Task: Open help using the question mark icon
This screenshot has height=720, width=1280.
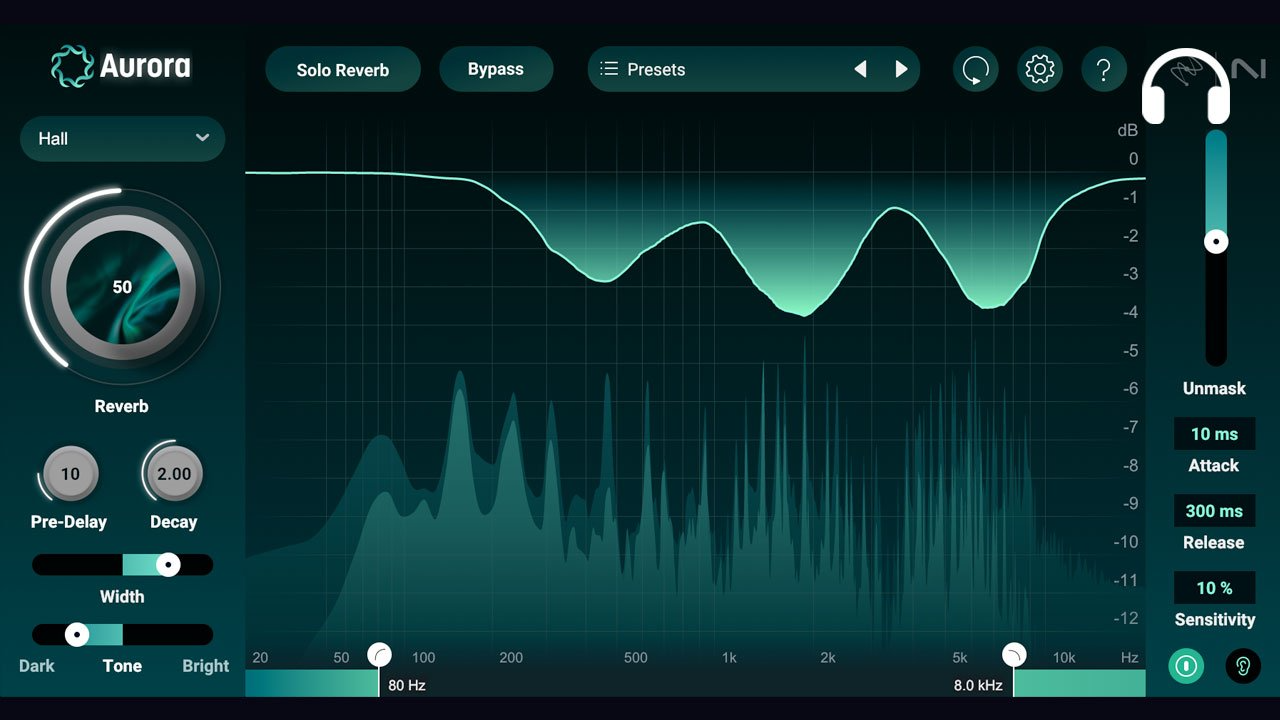Action: pyautogui.click(x=1104, y=69)
